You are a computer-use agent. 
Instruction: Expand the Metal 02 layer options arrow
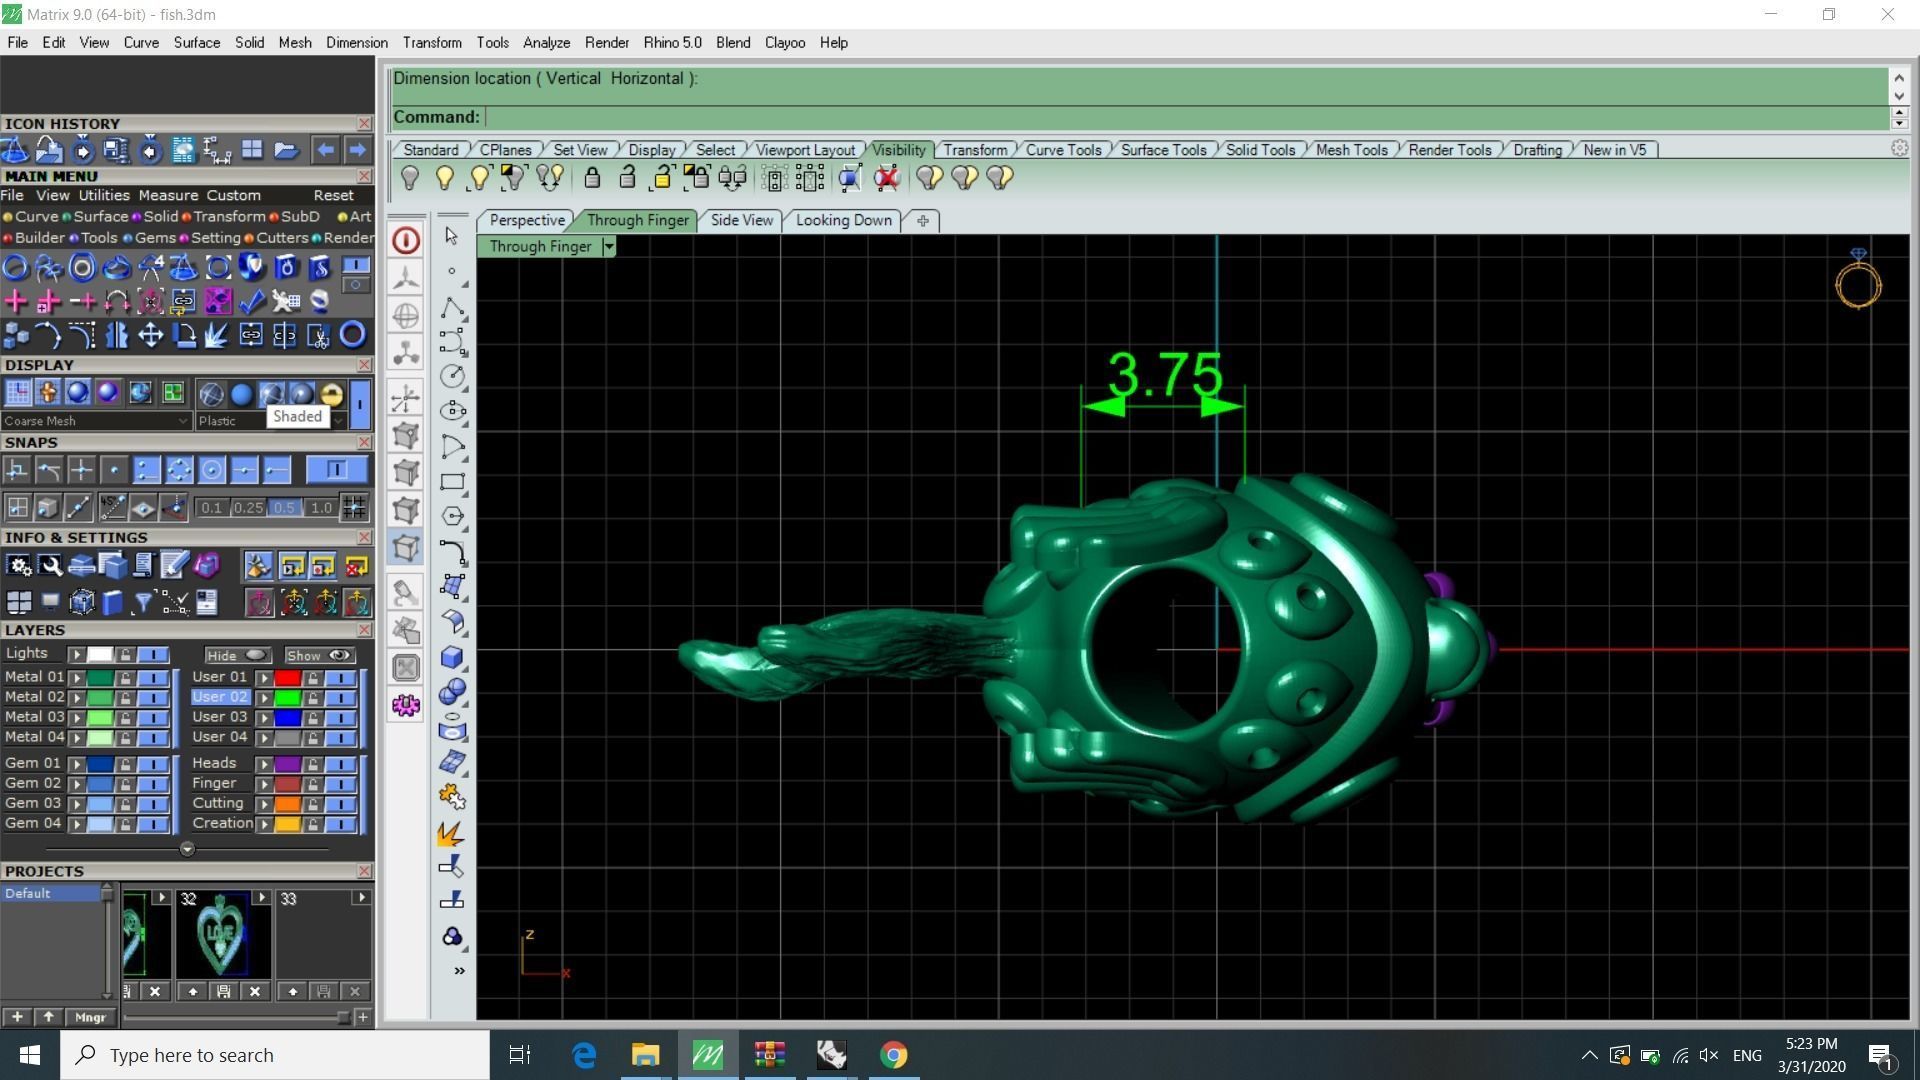click(x=77, y=698)
